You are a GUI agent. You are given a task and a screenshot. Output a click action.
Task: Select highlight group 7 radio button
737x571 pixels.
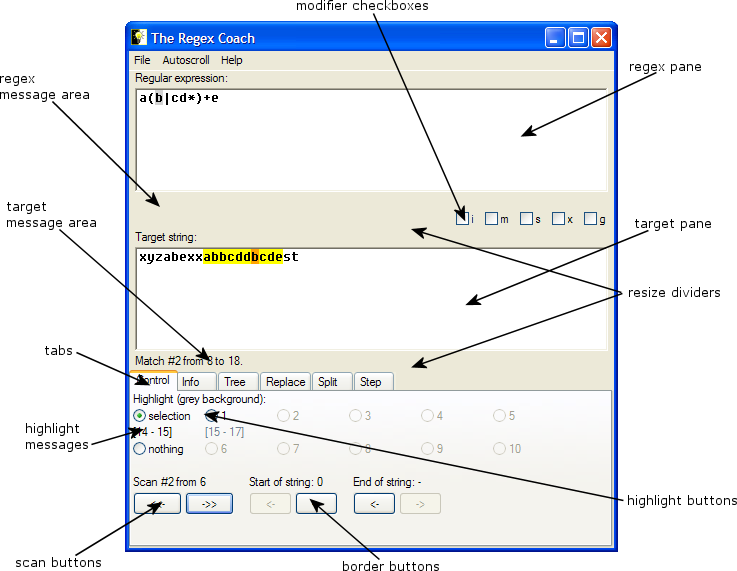pyautogui.click(x=283, y=448)
